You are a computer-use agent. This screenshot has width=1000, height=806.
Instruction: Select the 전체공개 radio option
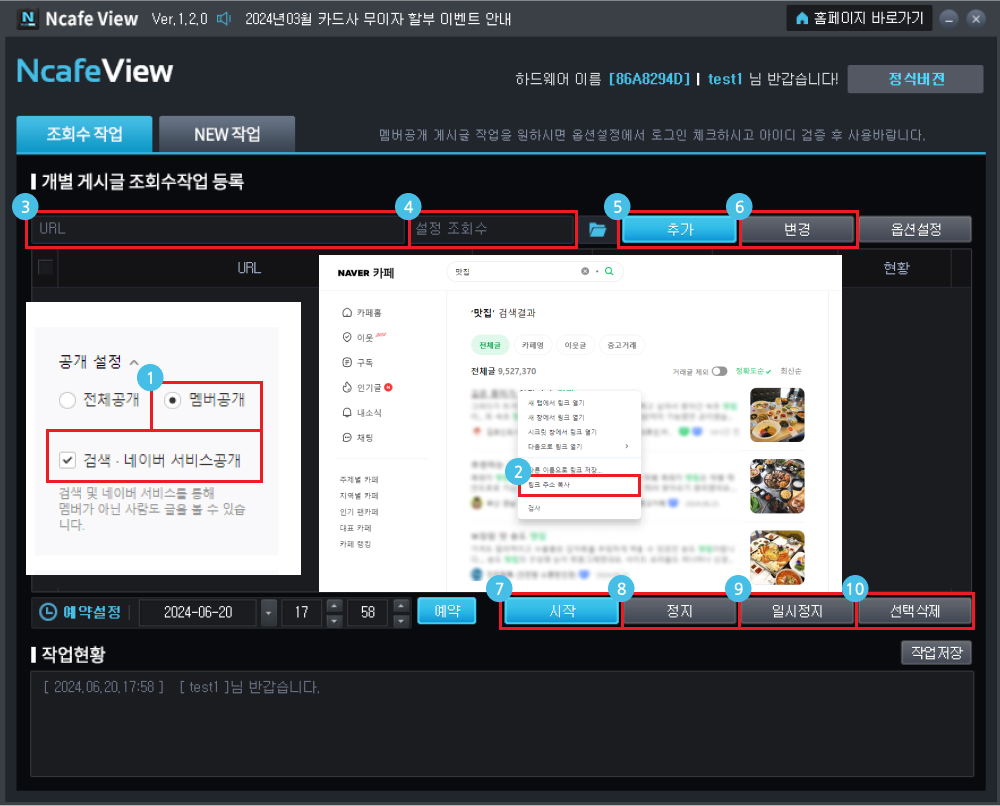(x=67, y=400)
